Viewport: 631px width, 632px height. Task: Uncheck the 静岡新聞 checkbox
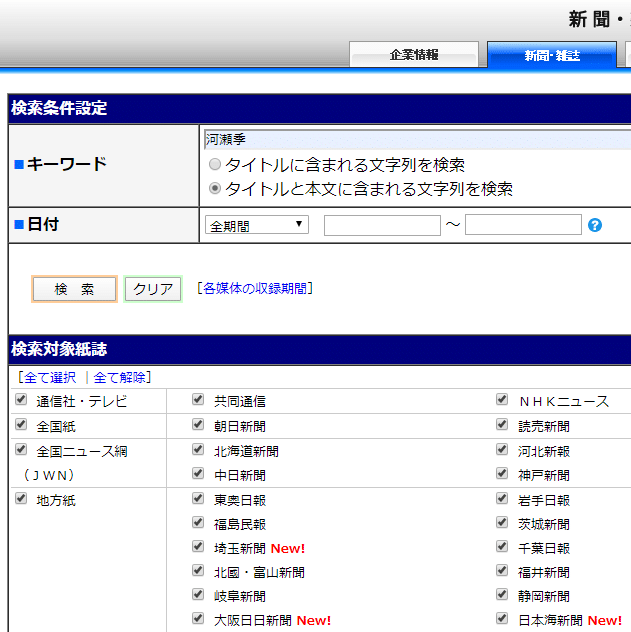tap(502, 595)
